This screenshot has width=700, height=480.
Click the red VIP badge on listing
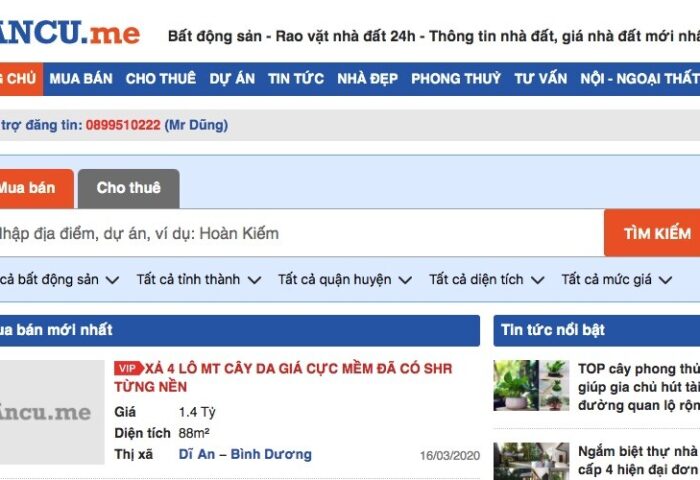[127, 369]
